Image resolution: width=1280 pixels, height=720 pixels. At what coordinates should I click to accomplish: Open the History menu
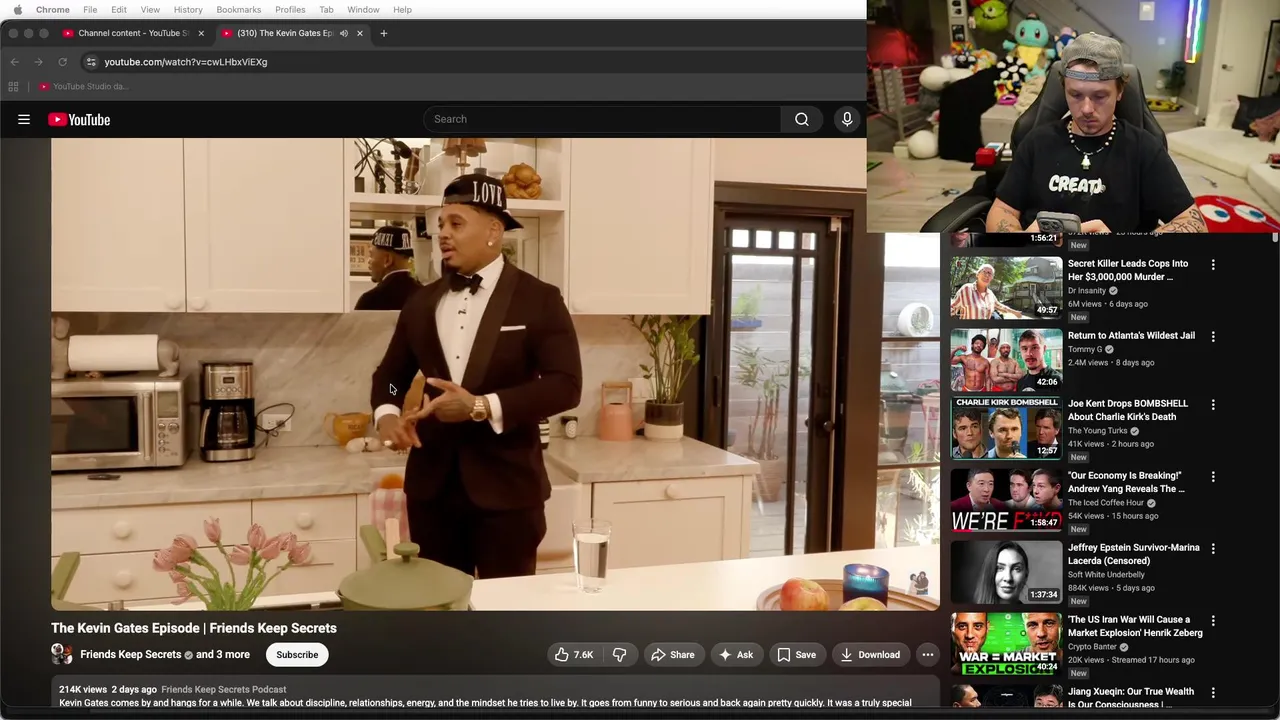pyautogui.click(x=188, y=10)
